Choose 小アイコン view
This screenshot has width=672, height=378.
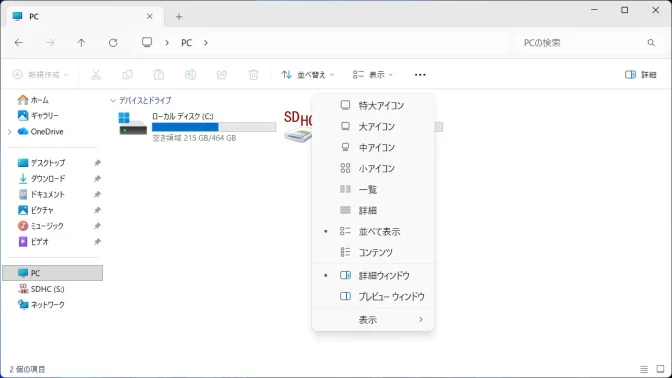coord(373,168)
